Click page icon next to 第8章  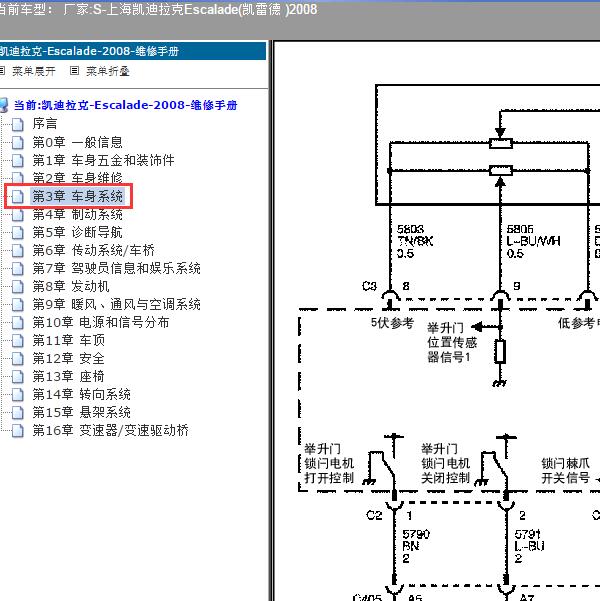(18, 287)
